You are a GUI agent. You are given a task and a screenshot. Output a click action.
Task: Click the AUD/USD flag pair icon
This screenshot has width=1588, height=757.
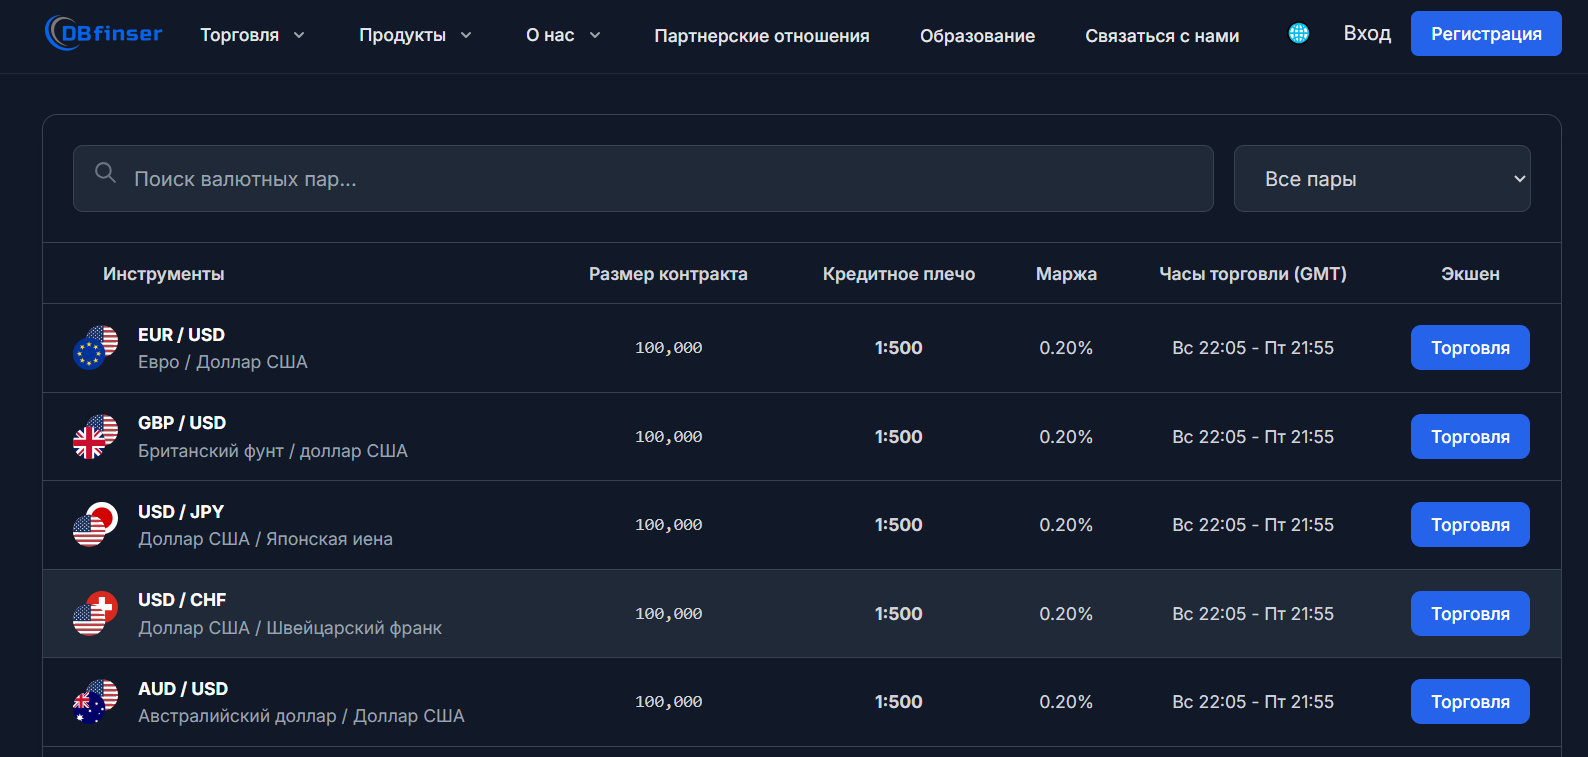[95, 702]
